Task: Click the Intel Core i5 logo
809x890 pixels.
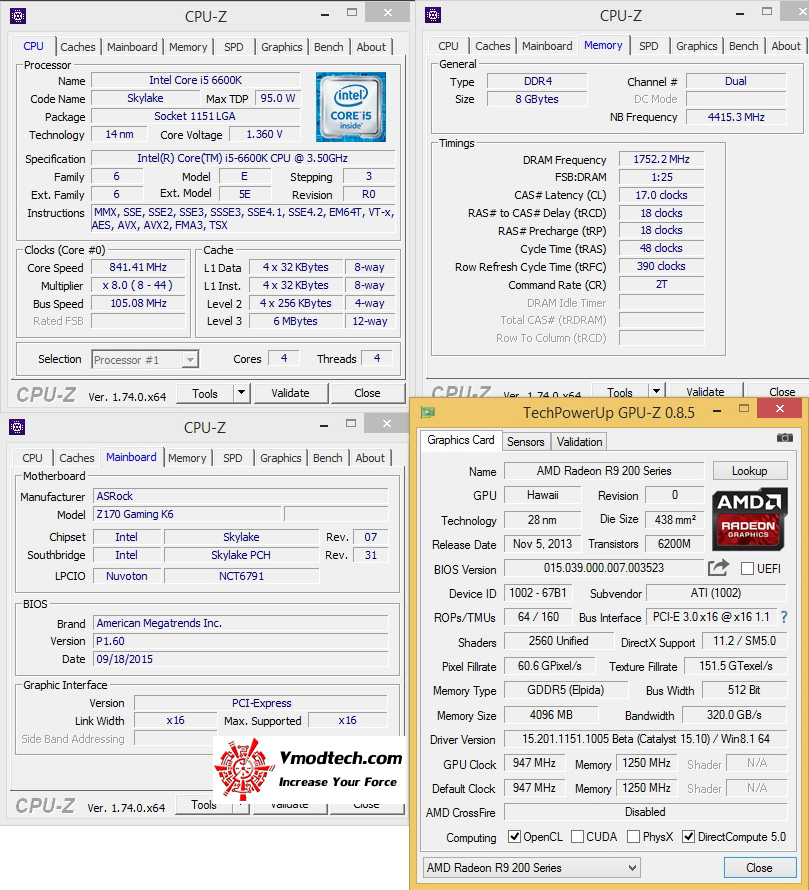Action: pos(351,107)
